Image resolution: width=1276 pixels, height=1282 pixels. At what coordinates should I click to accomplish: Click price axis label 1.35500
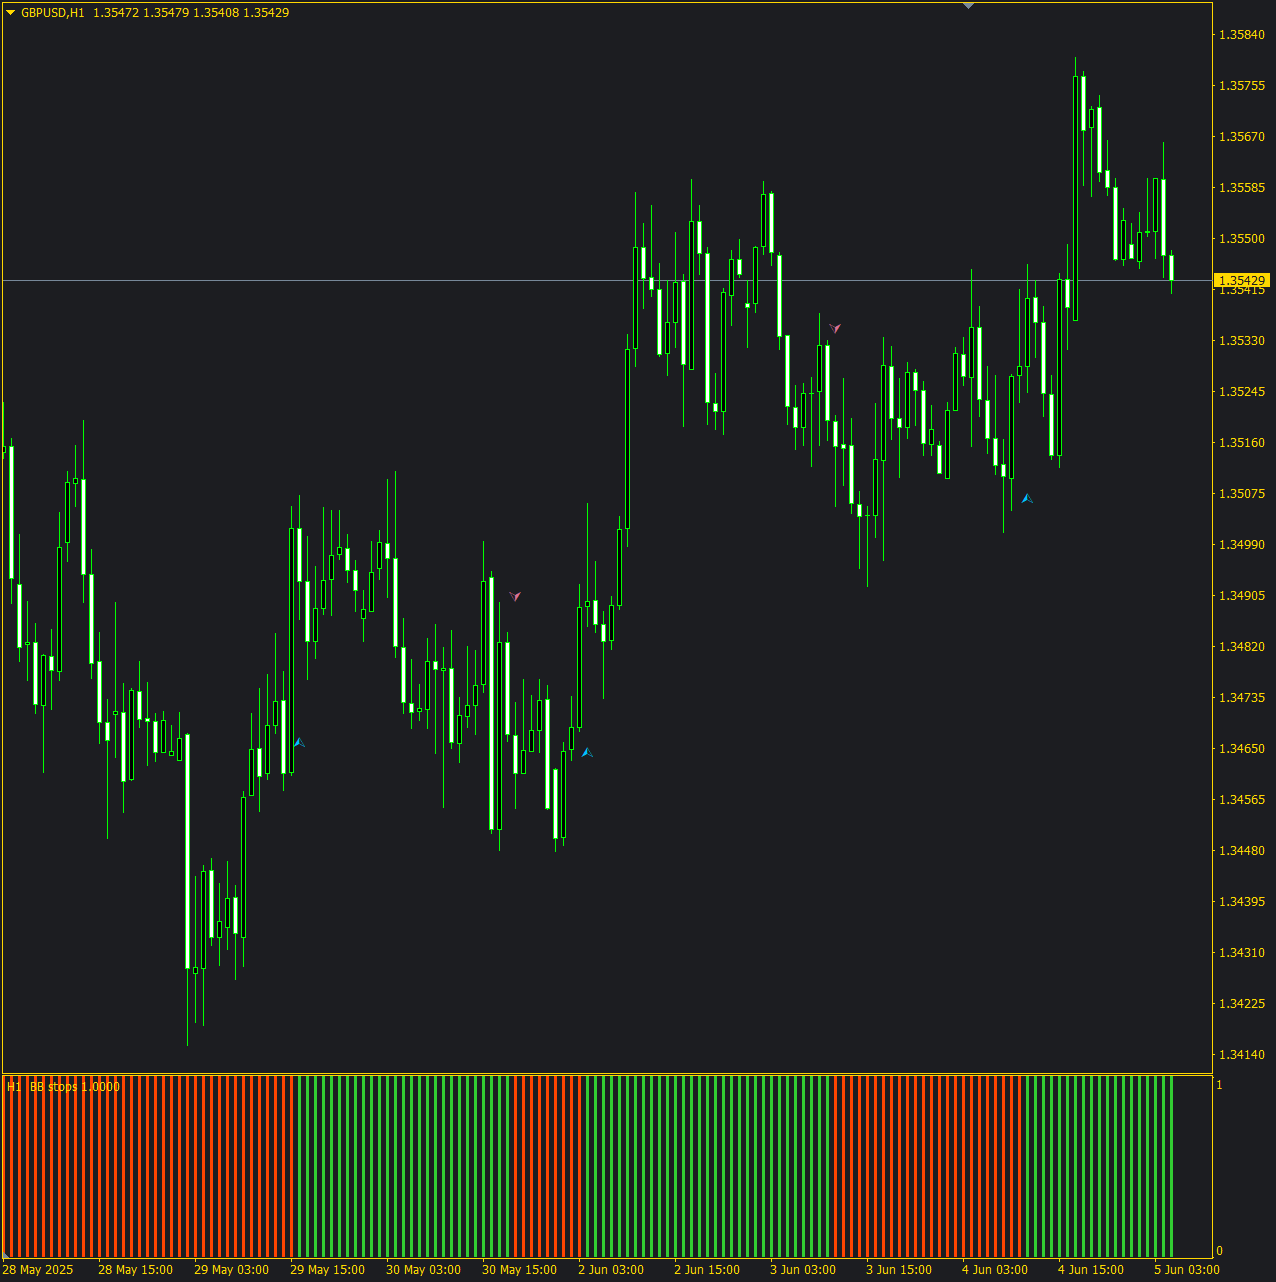click(1241, 239)
